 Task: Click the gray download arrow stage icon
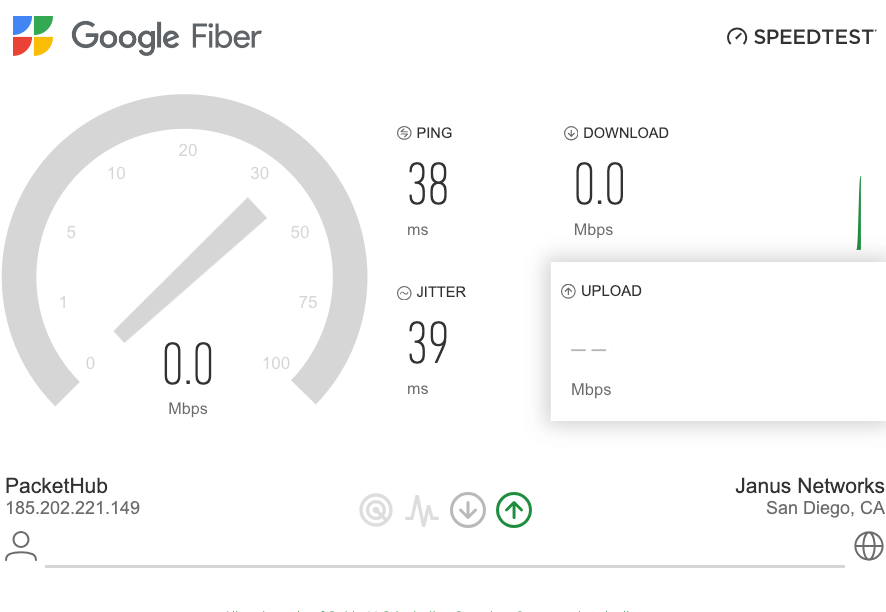pyautogui.click(x=468, y=510)
